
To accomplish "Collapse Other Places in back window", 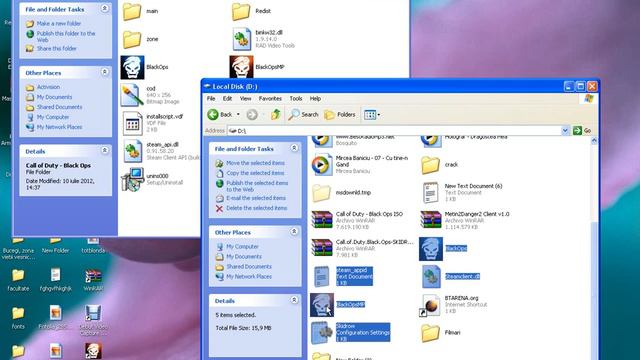I will pos(104,72).
